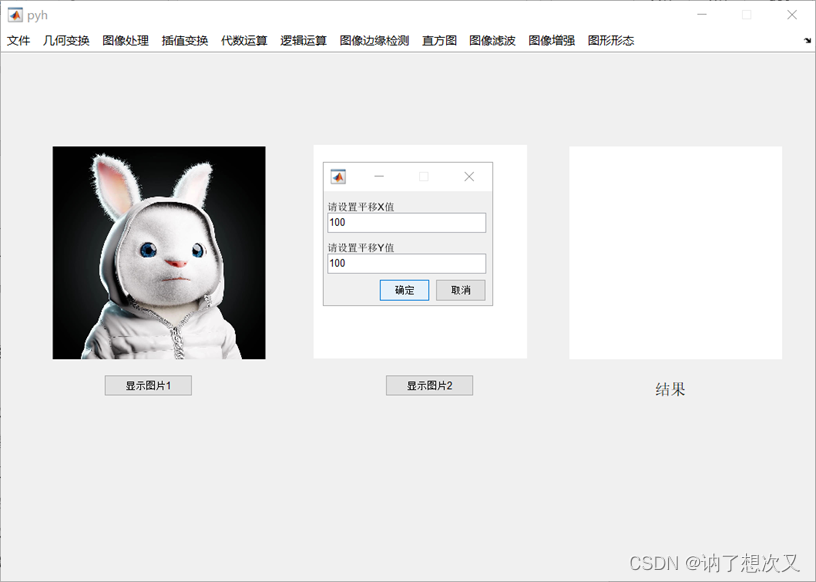
Task: Click the 请设置平移X值 label
Action: pos(361,207)
